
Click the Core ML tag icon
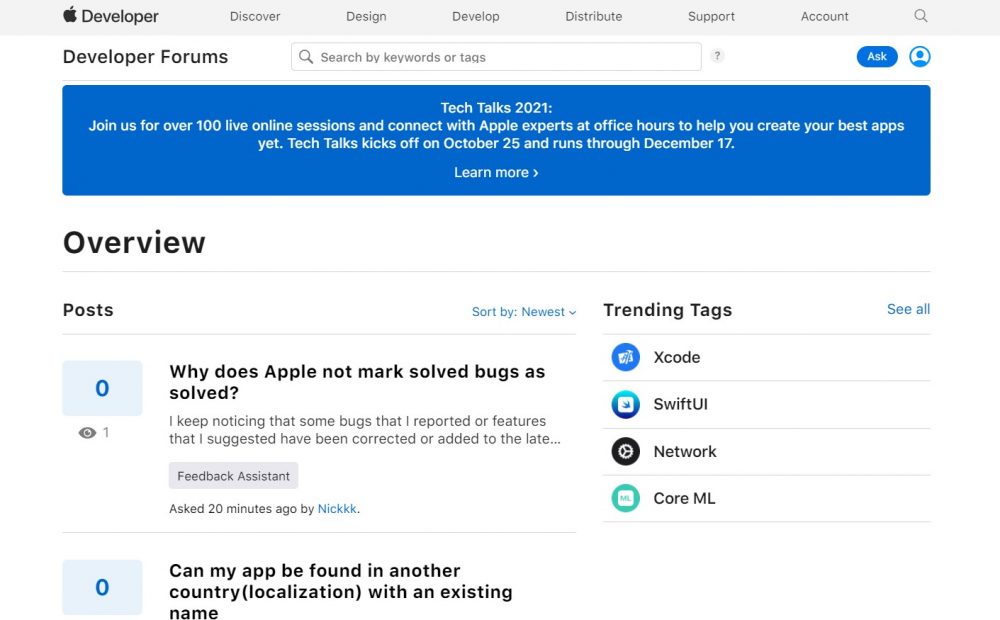pos(625,498)
